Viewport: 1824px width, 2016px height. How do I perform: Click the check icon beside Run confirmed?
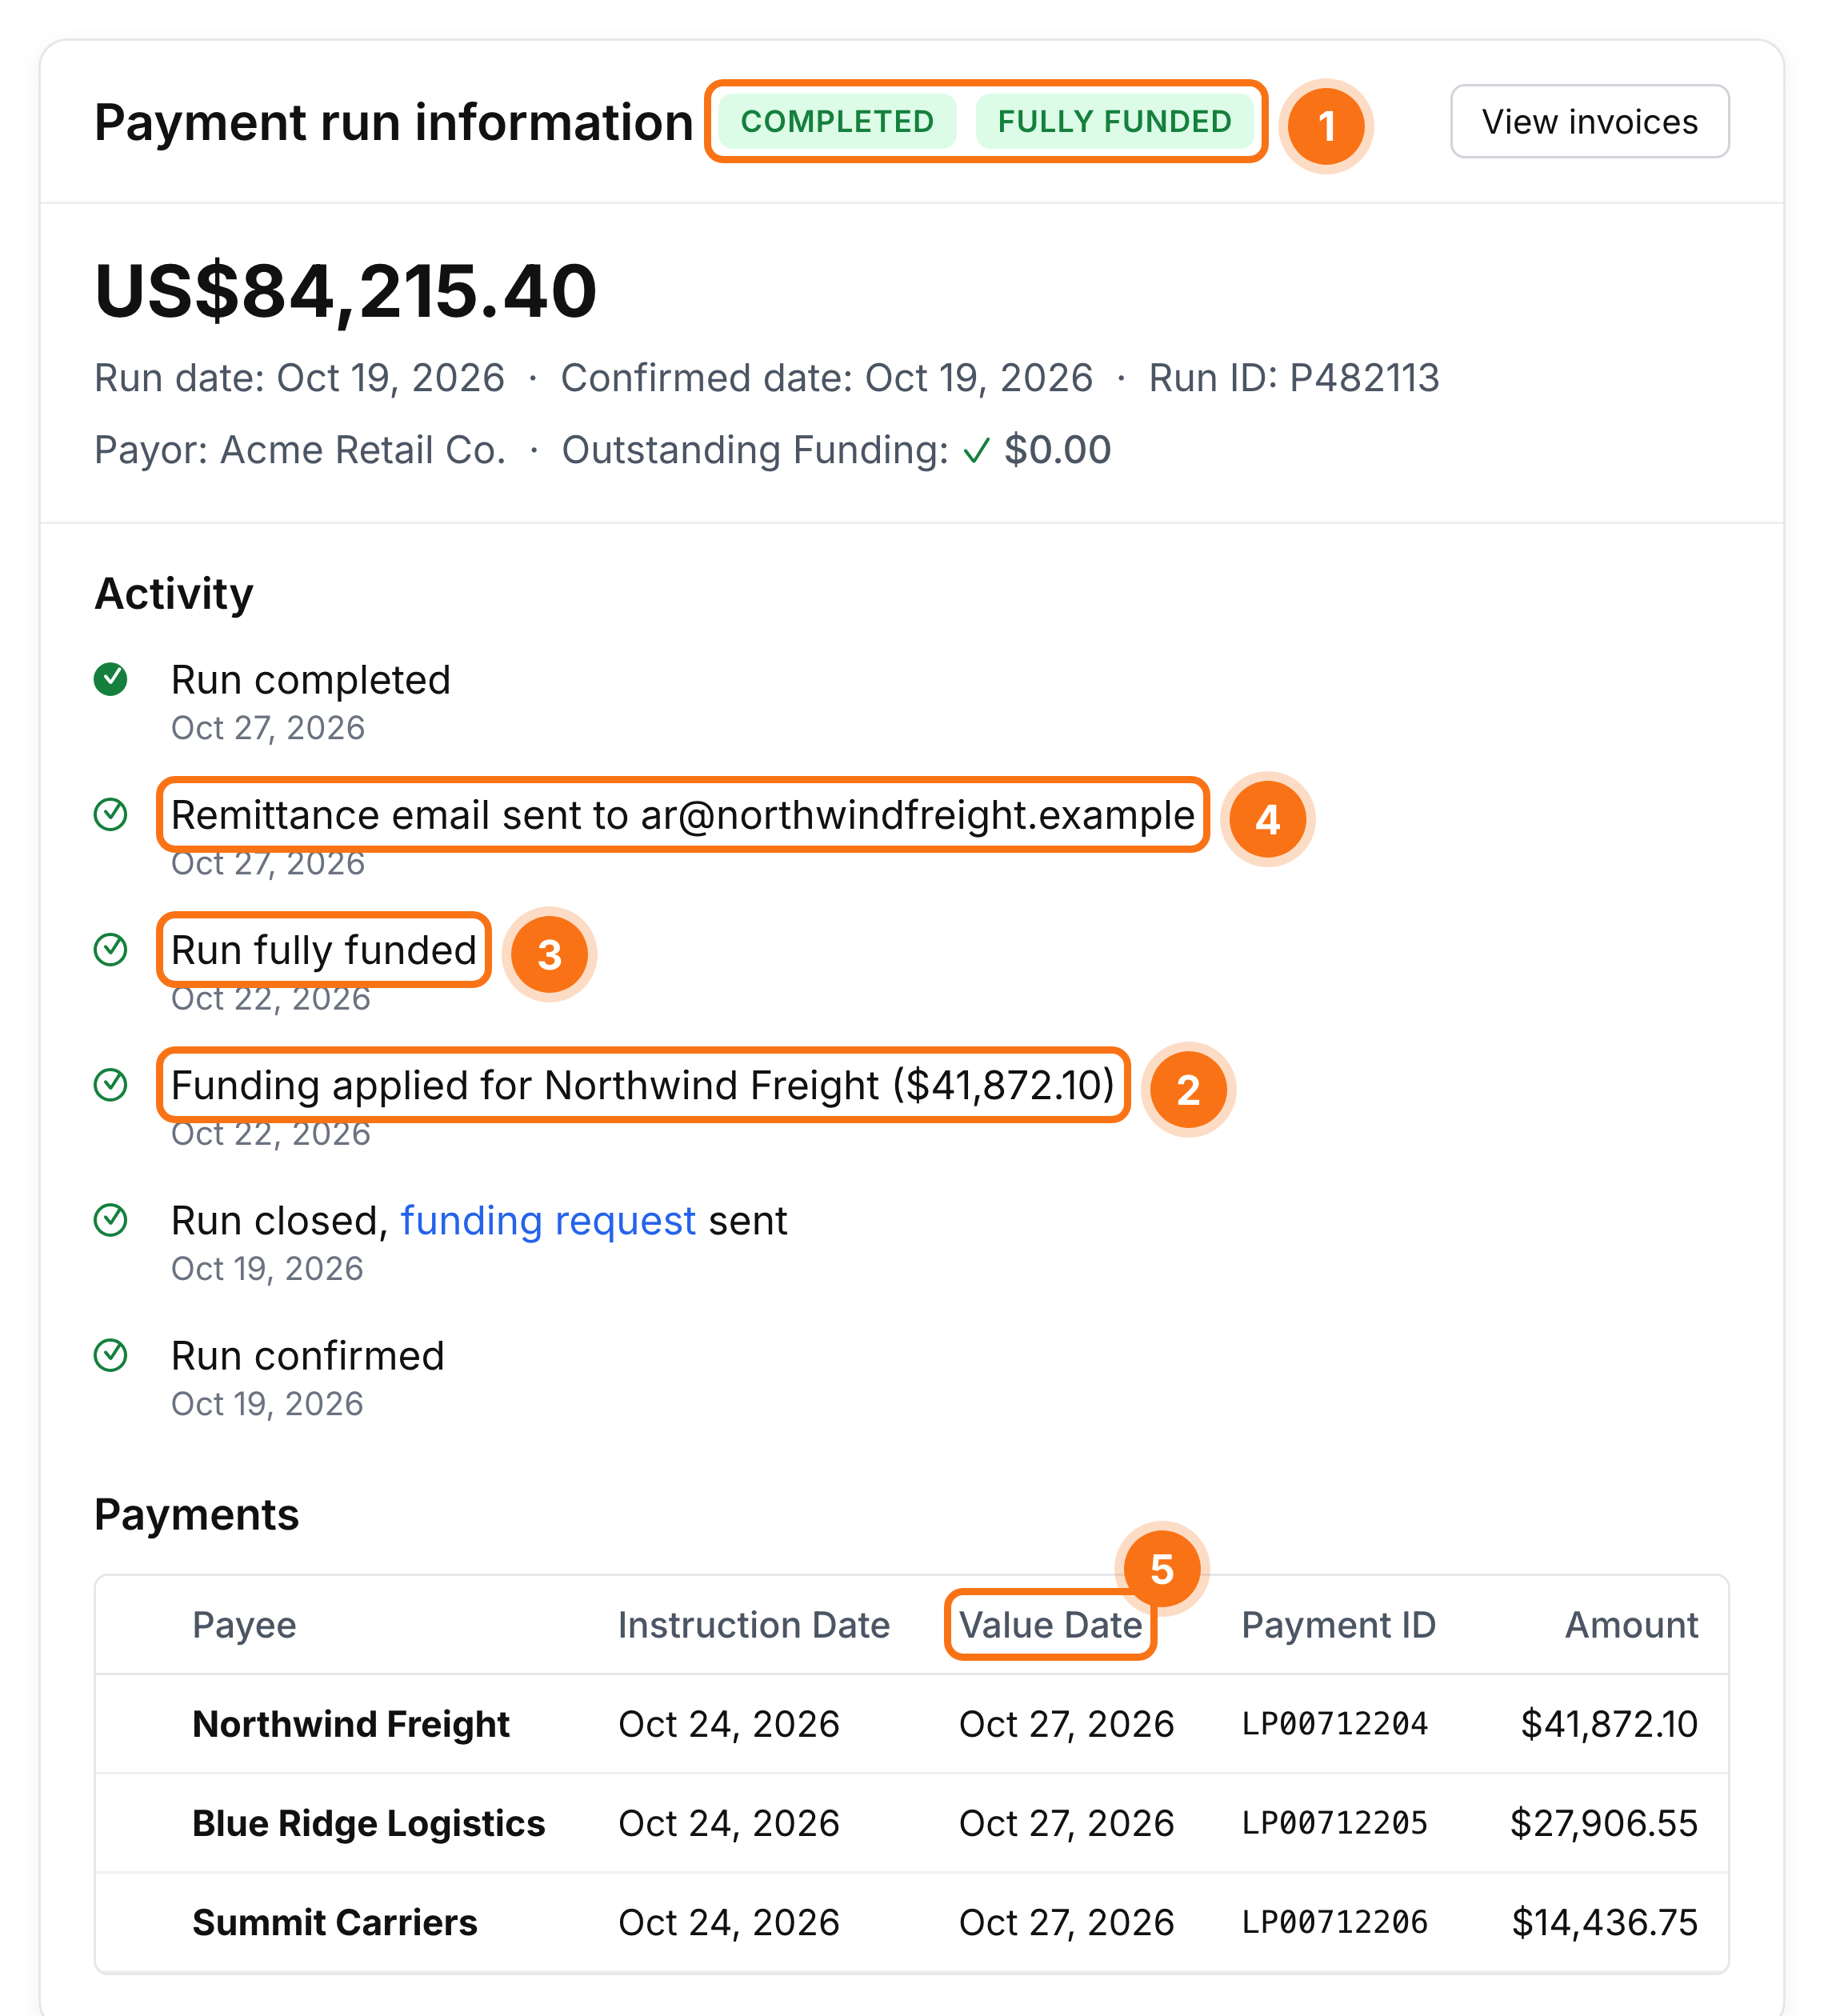(x=110, y=1356)
